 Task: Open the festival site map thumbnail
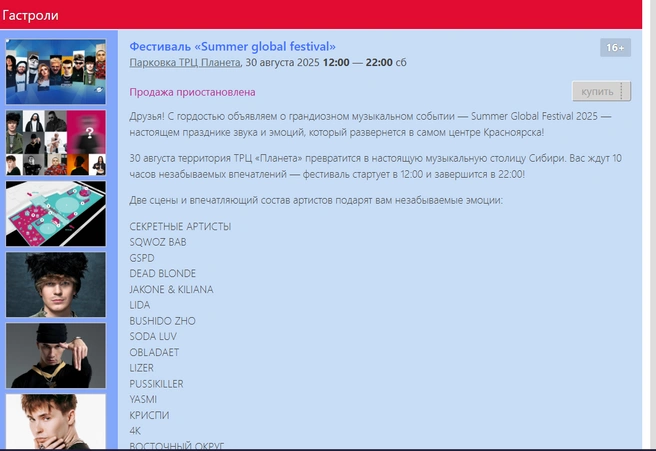click(x=56, y=214)
